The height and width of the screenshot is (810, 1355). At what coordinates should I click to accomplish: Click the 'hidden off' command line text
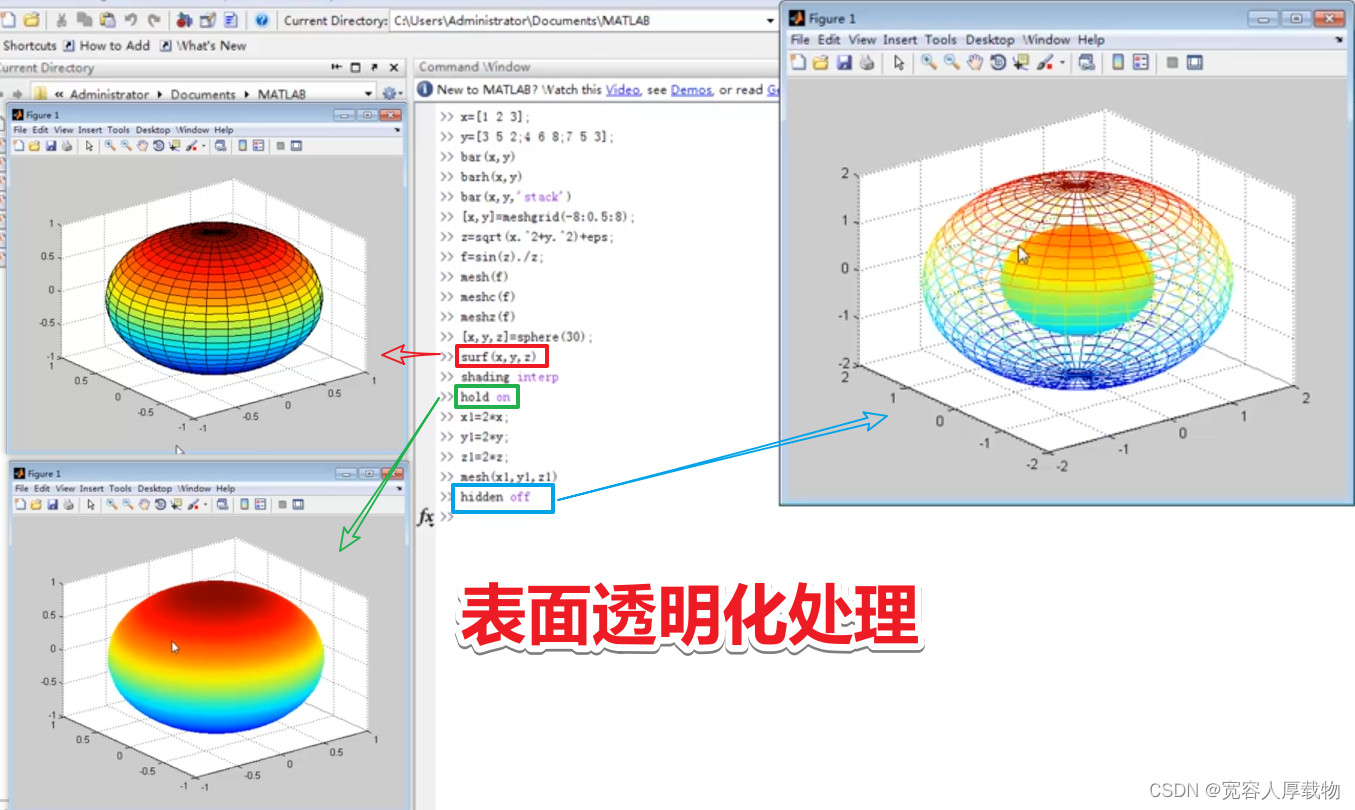[x=495, y=497]
